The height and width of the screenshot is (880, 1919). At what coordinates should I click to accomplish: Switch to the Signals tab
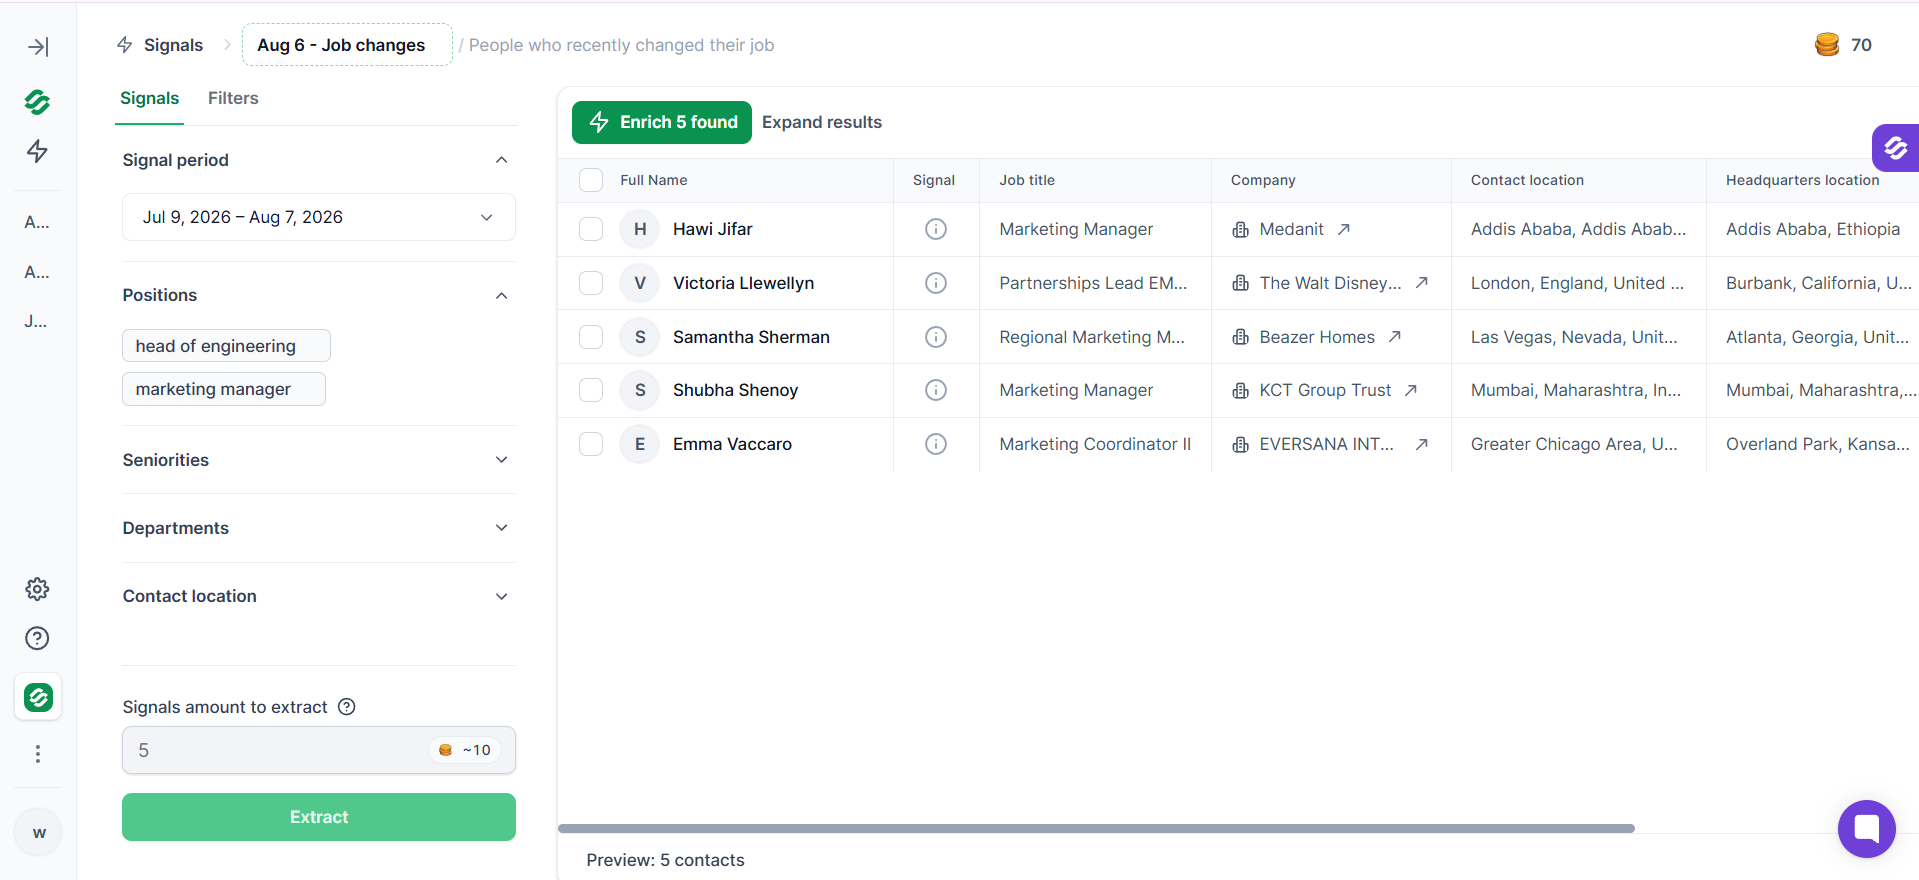(x=149, y=98)
